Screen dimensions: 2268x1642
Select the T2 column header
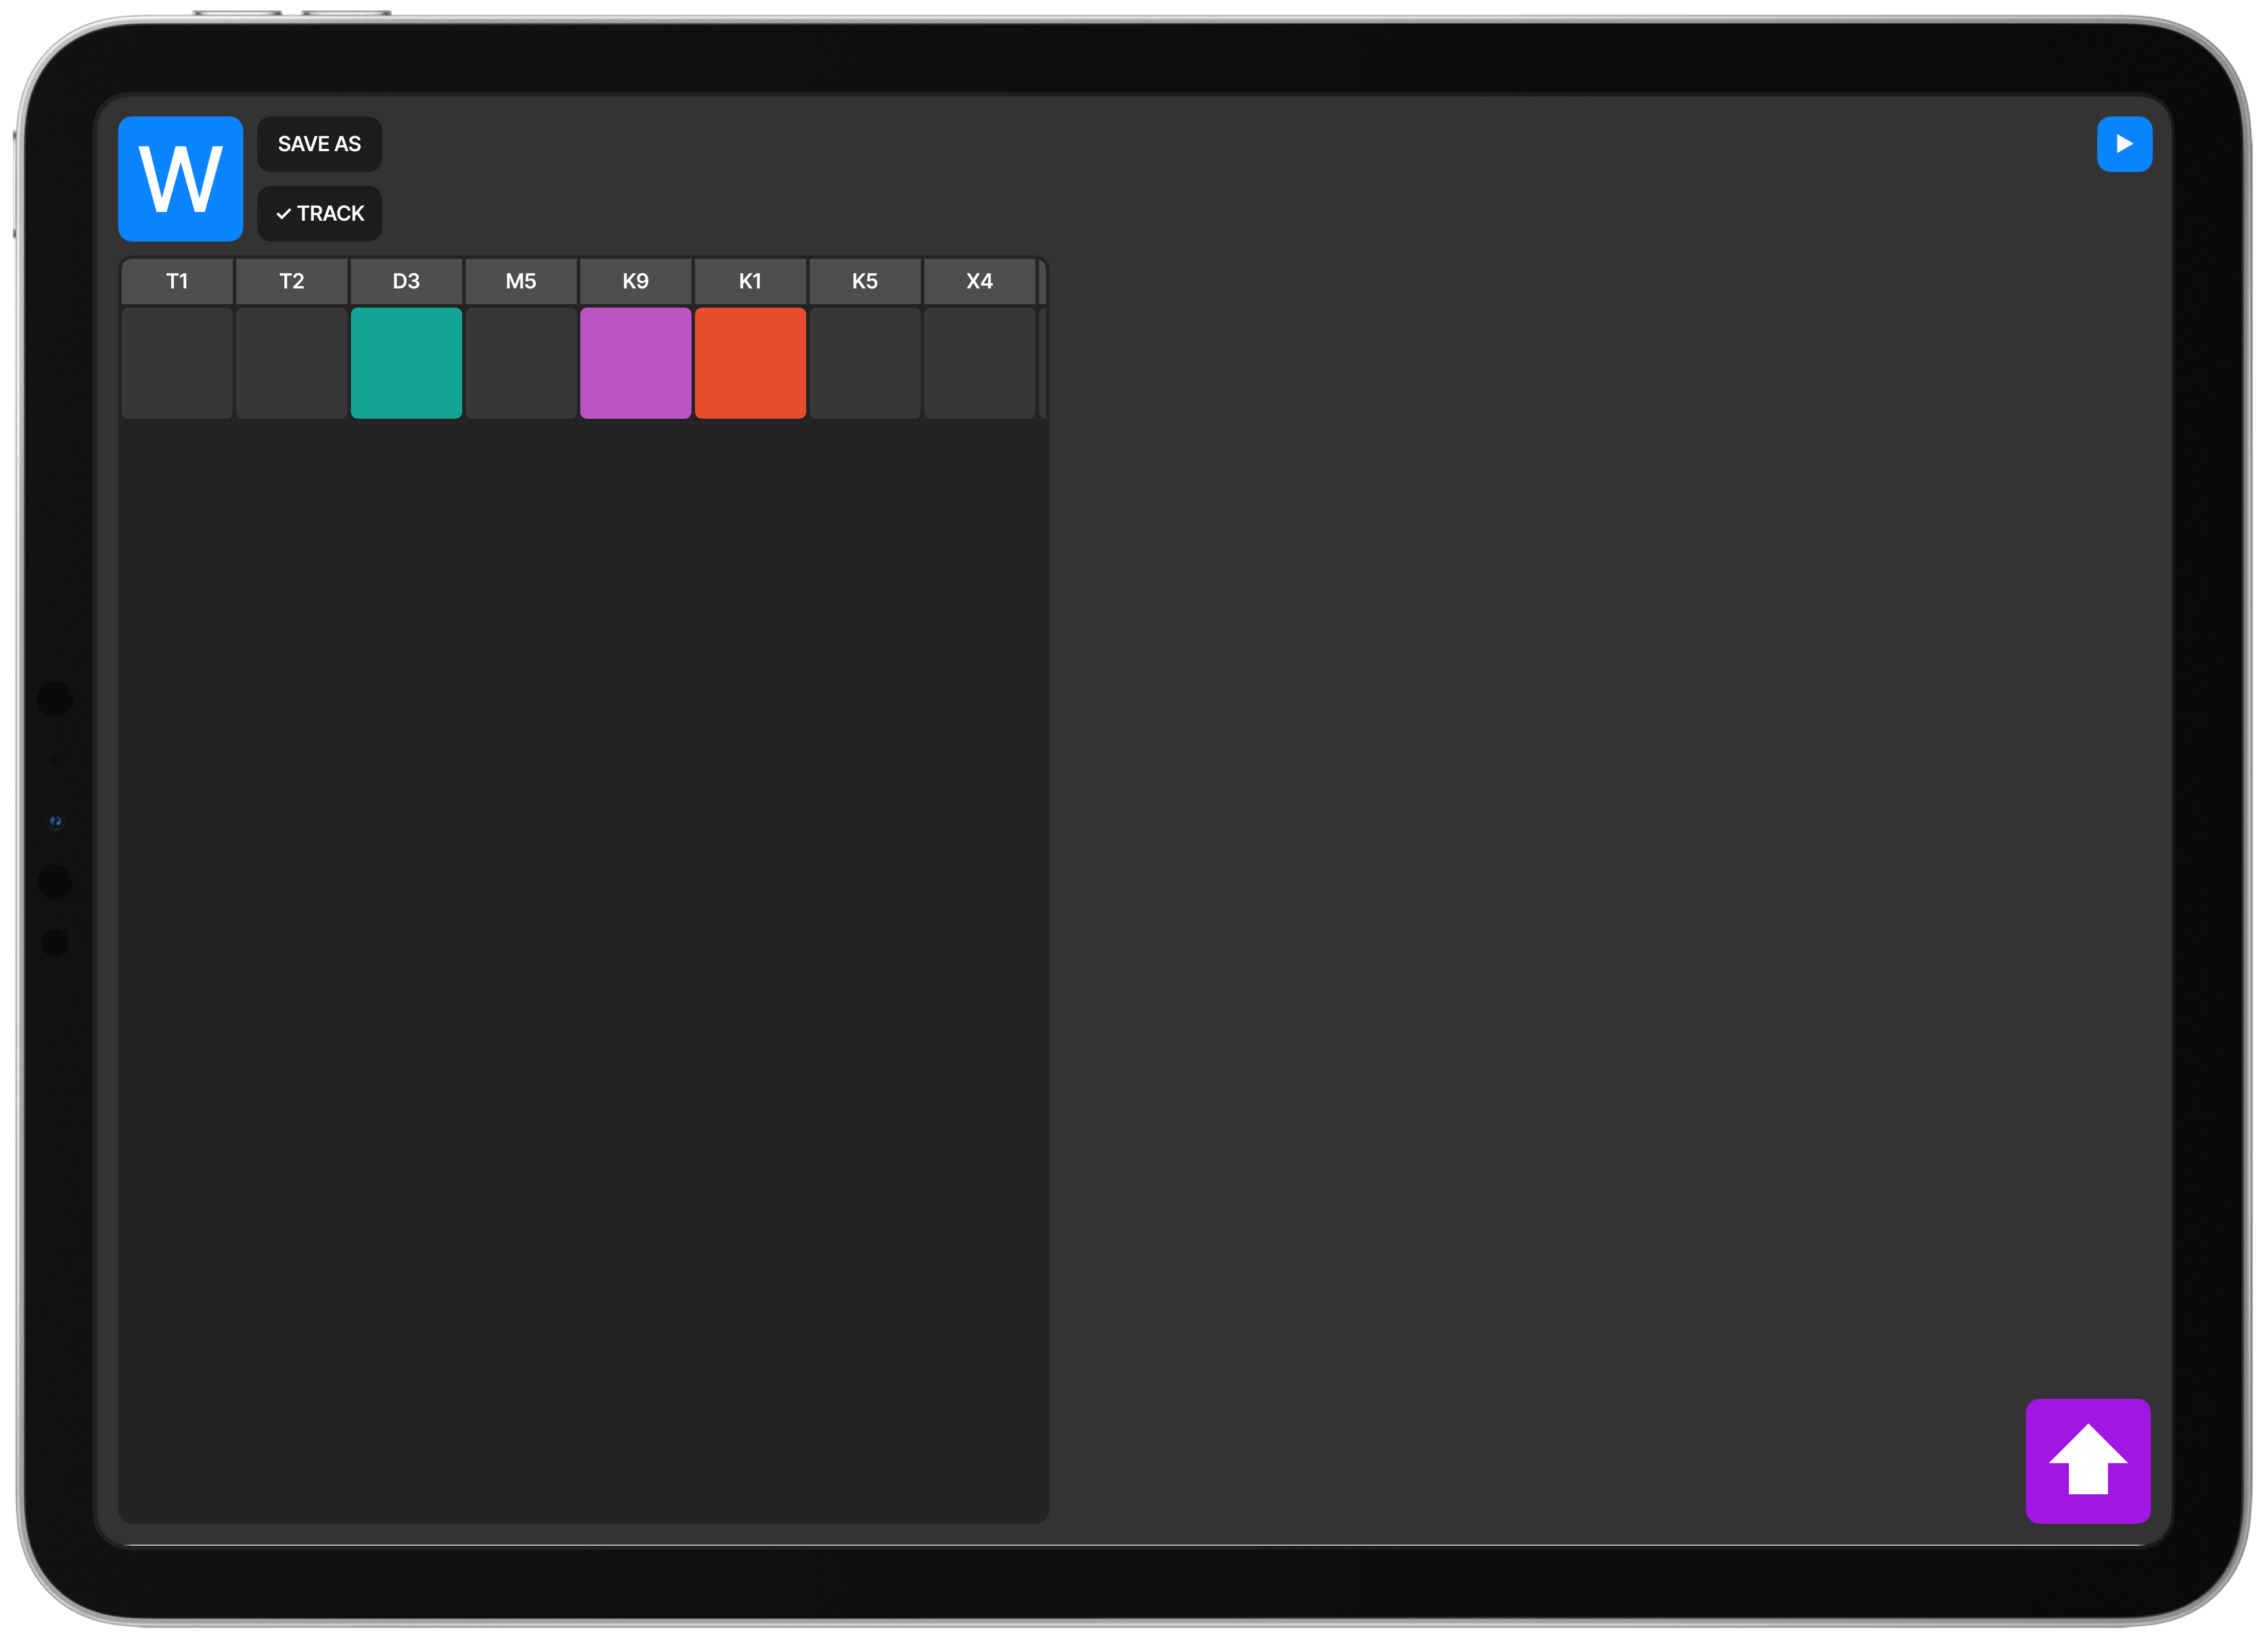[292, 281]
